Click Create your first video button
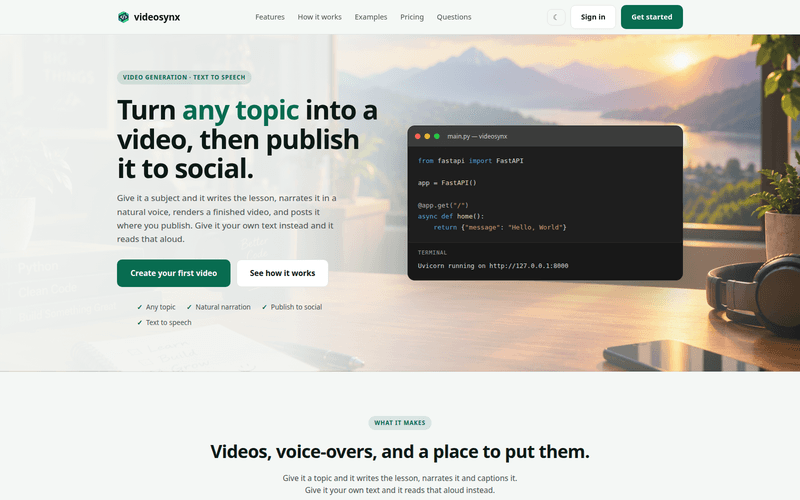This screenshot has width=800, height=500. click(173, 273)
